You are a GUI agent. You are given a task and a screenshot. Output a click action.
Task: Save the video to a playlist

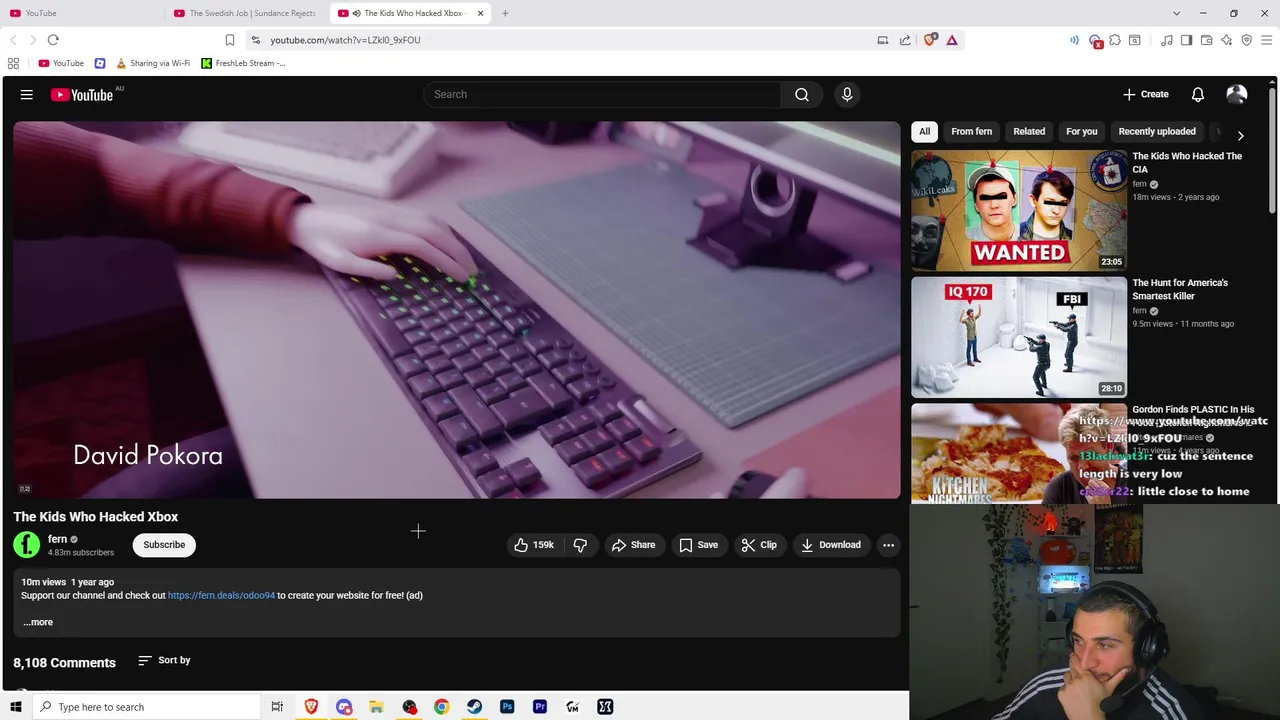(x=698, y=545)
